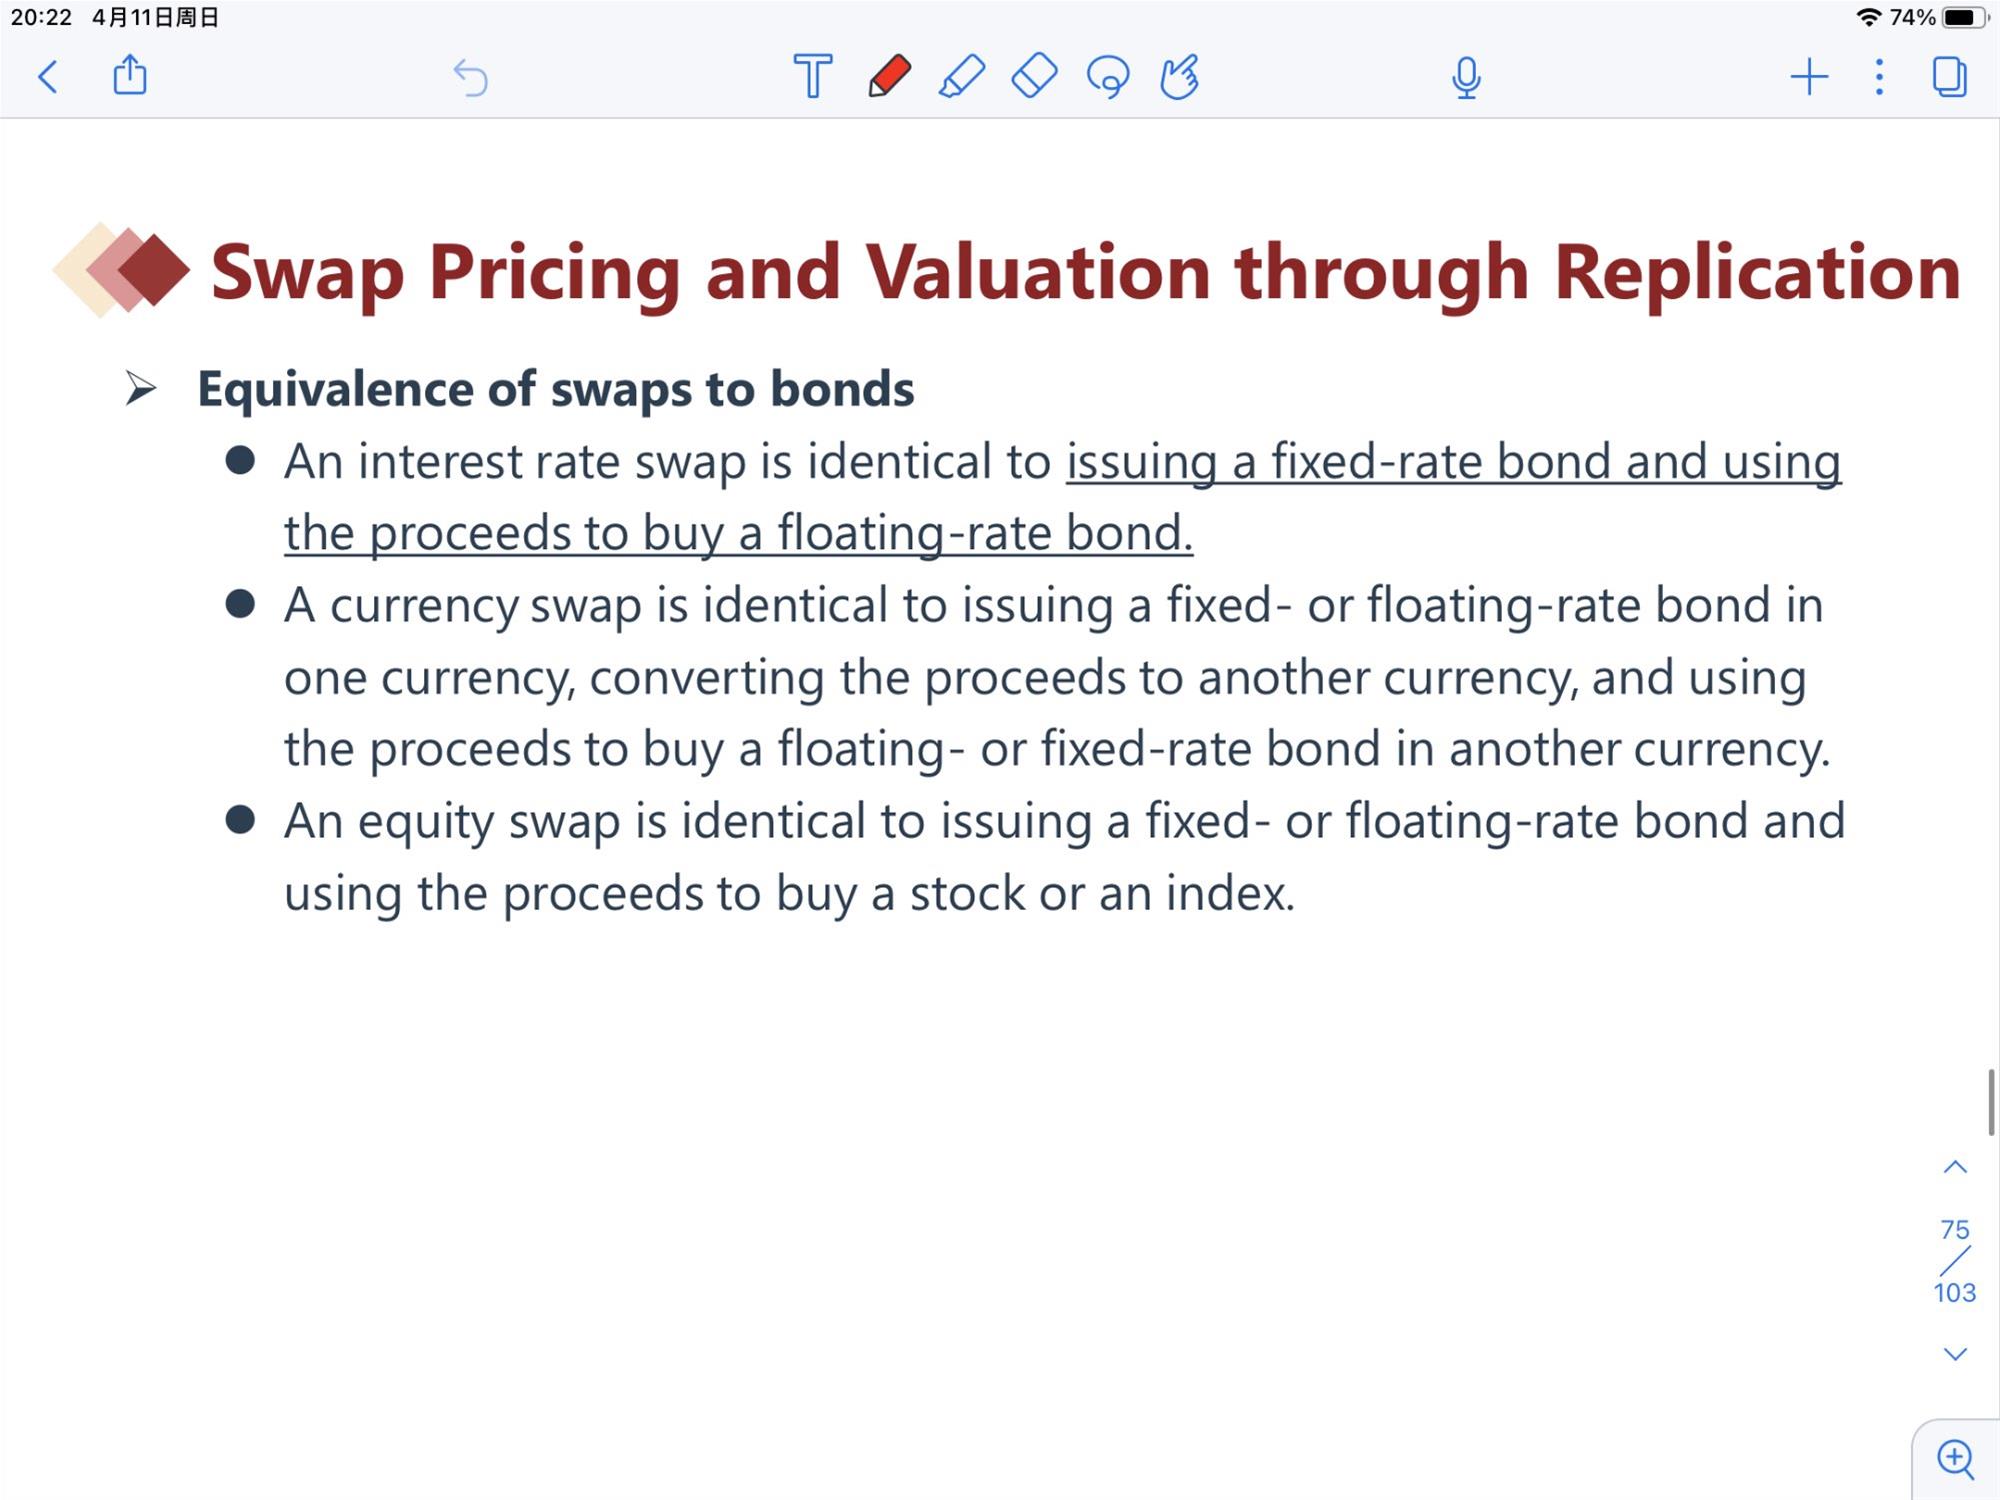Tap the 75/103 page number indicator
The height and width of the screenshot is (1500, 2000).
click(x=1955, y=1261)
